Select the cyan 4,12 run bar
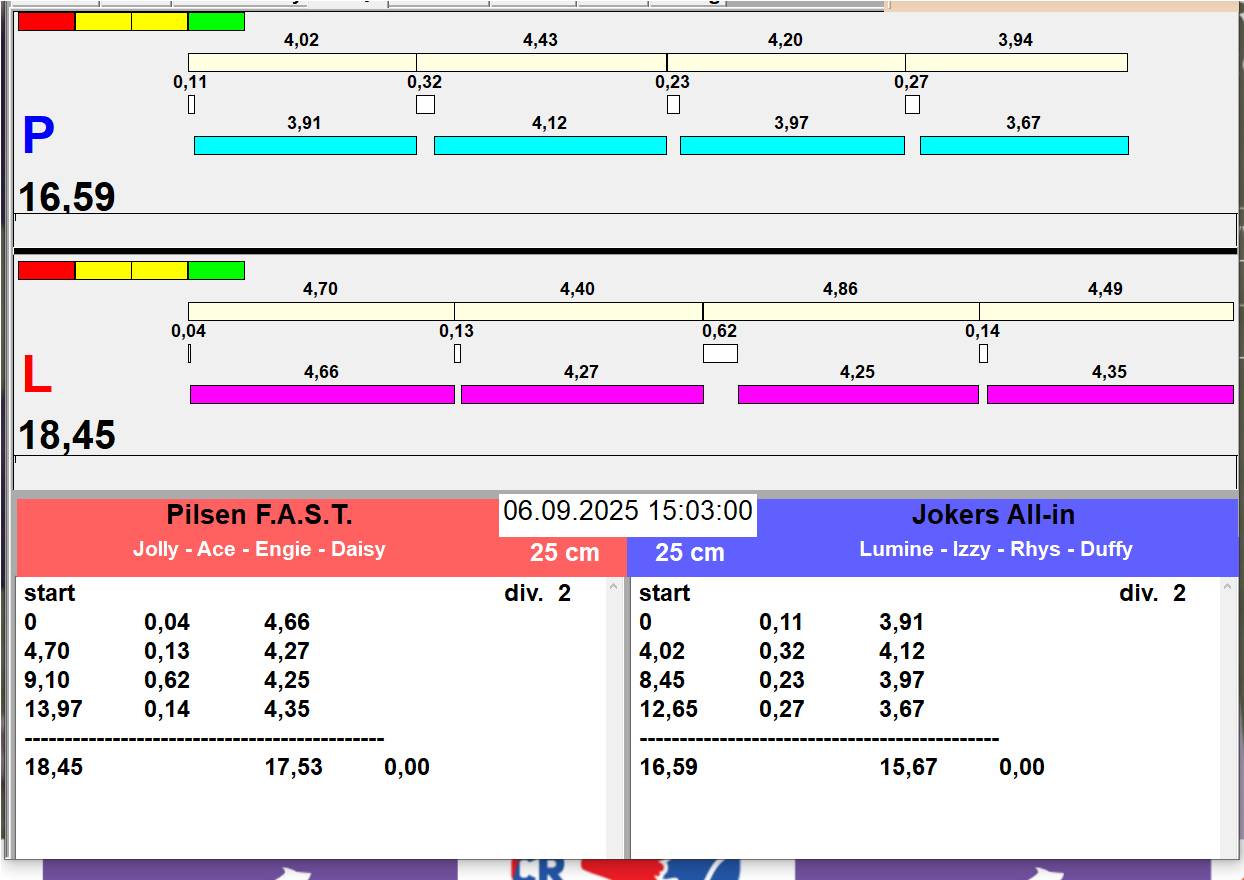Viewport: 1244px width, 880px height. [550, 146]
